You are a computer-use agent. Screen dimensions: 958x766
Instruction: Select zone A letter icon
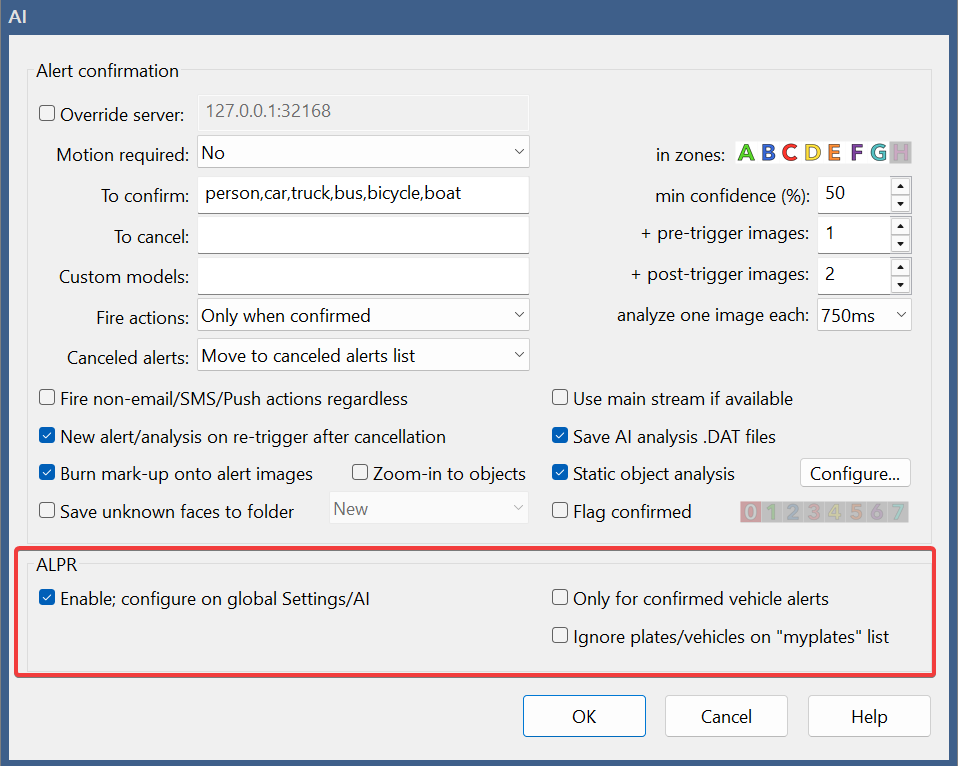[x=745, y=153]
